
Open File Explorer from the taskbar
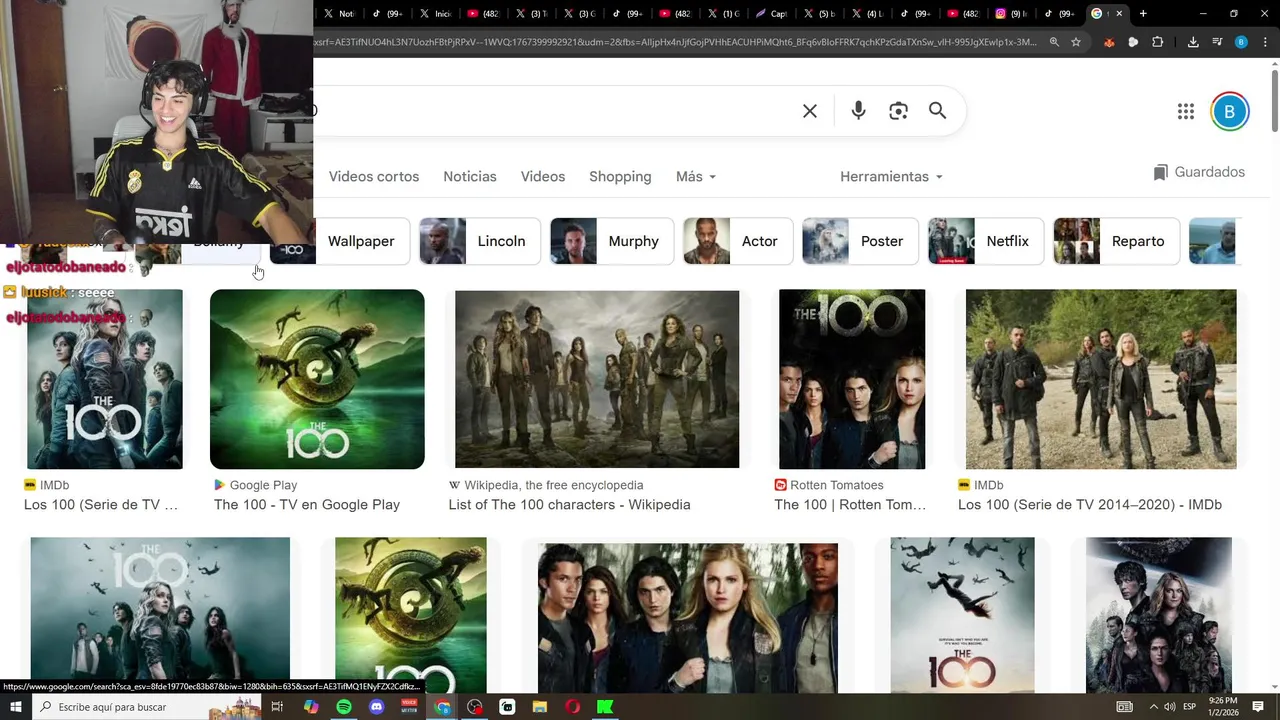click(540, 707)
